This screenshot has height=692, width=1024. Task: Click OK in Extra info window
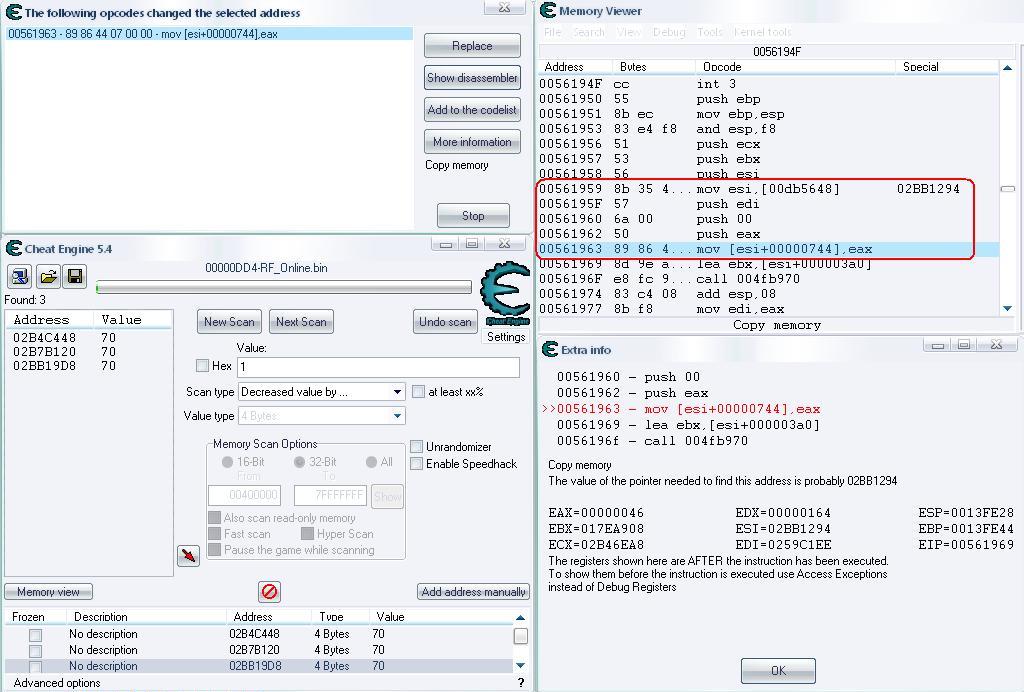point(778,671)
